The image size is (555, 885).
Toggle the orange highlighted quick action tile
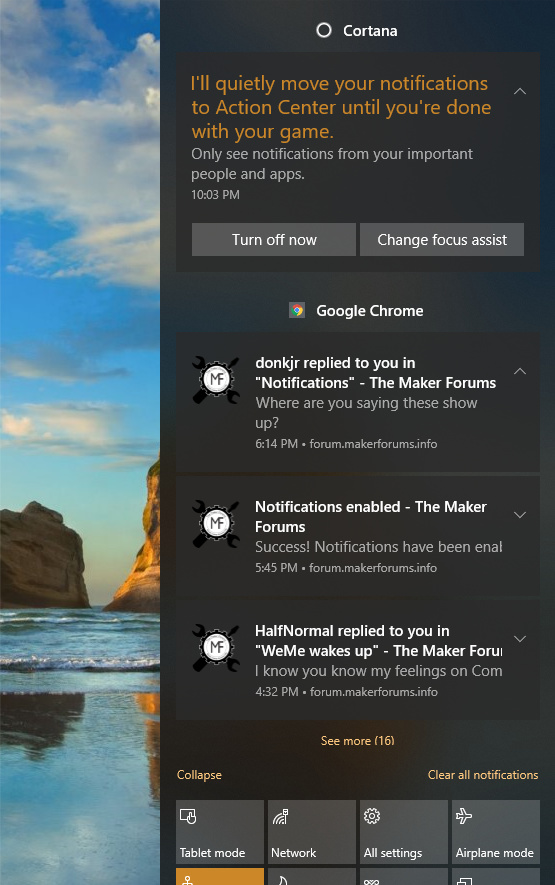point(220,877)
